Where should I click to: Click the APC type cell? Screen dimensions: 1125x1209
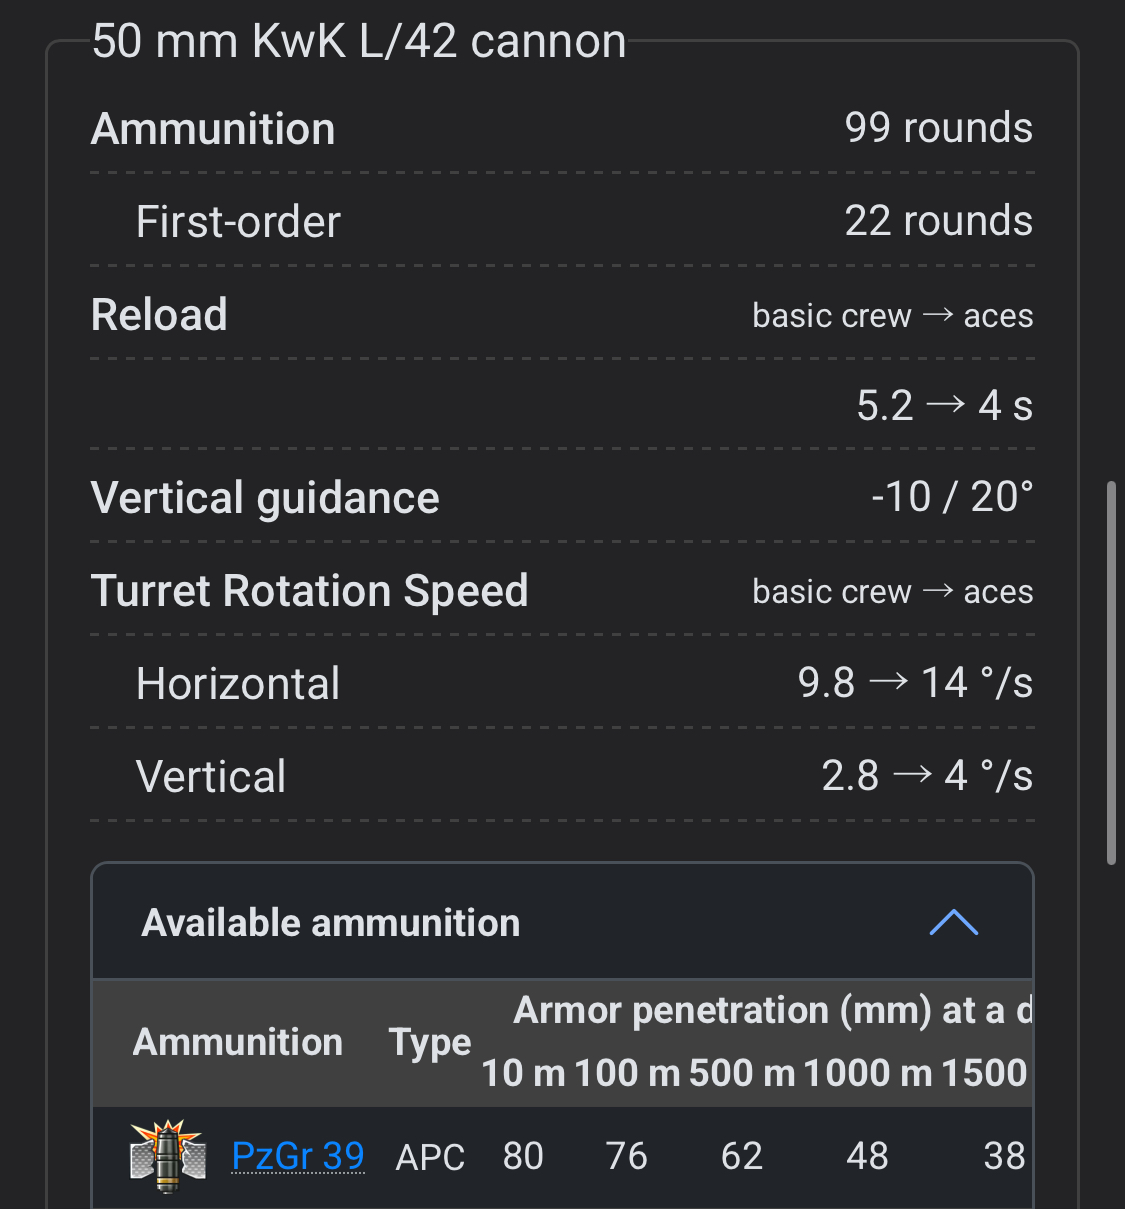point(430,1157)
